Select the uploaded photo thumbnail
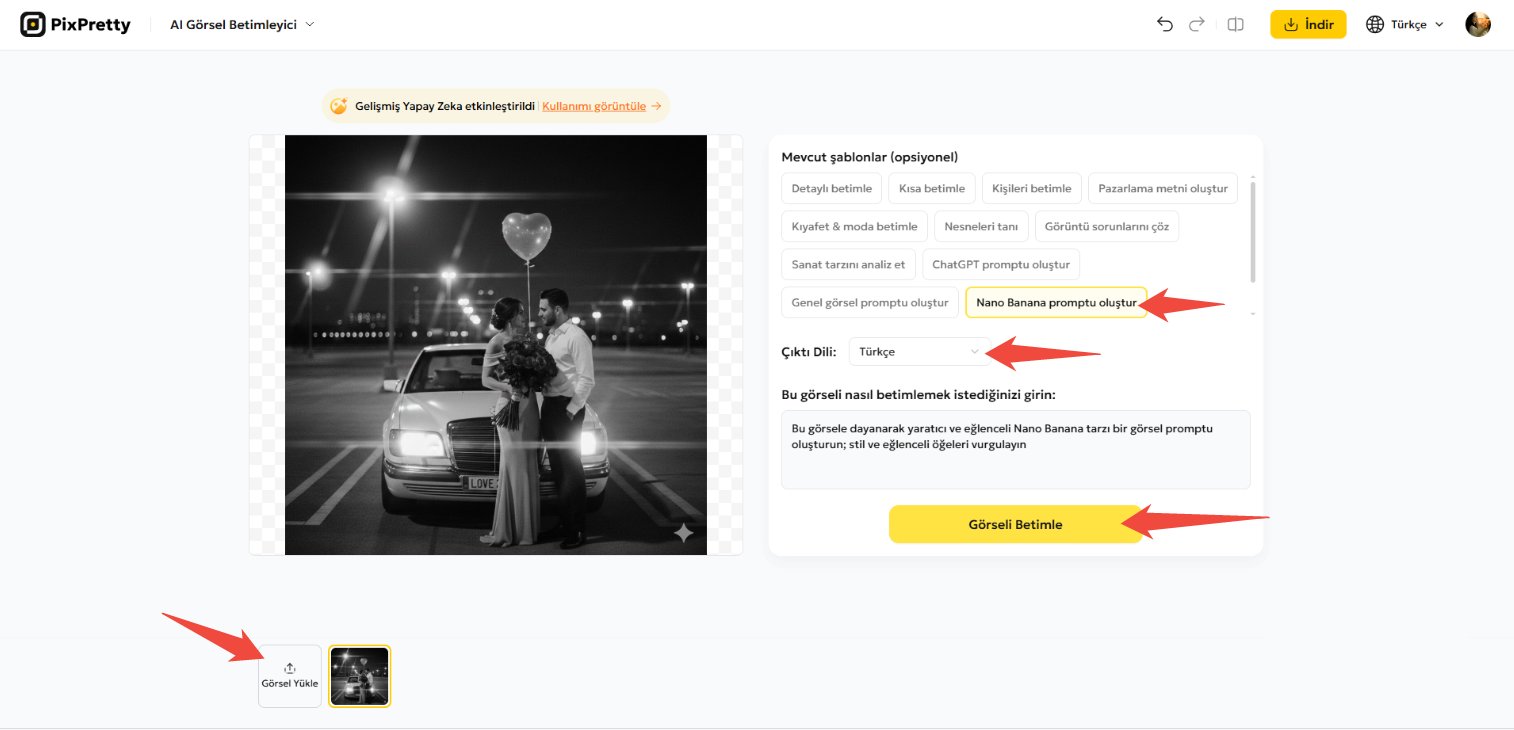Image resolution: width=1514 pixels, height=730 pixels. pos(359,675)
